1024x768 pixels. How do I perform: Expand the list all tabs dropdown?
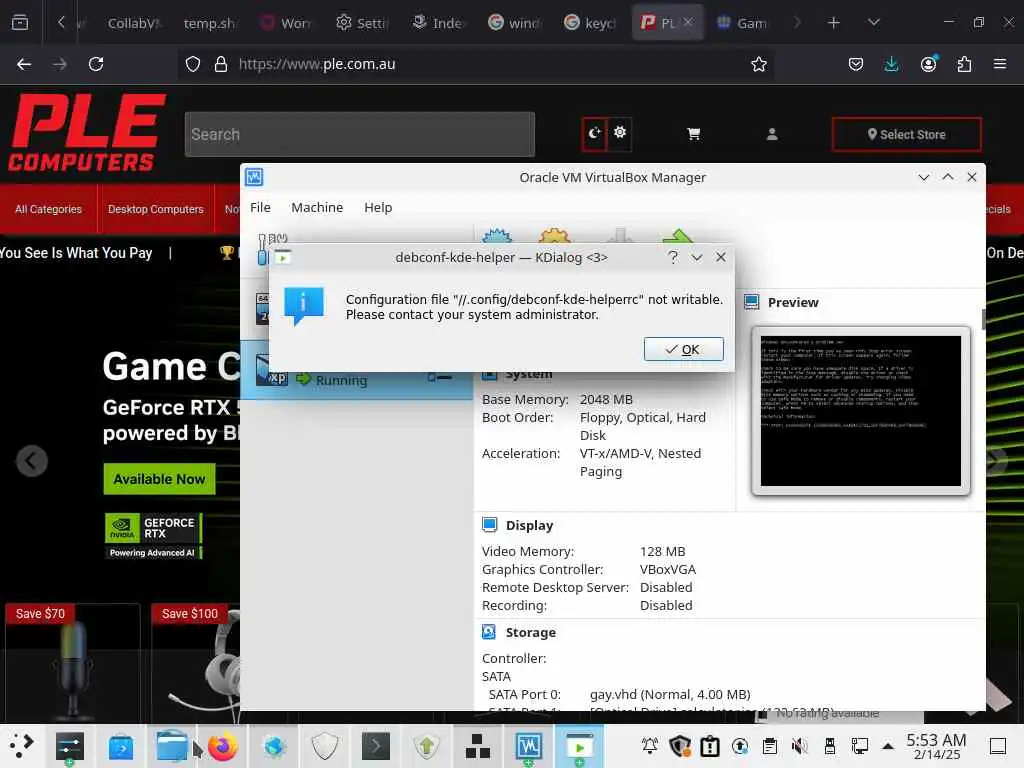click(873, 23)
